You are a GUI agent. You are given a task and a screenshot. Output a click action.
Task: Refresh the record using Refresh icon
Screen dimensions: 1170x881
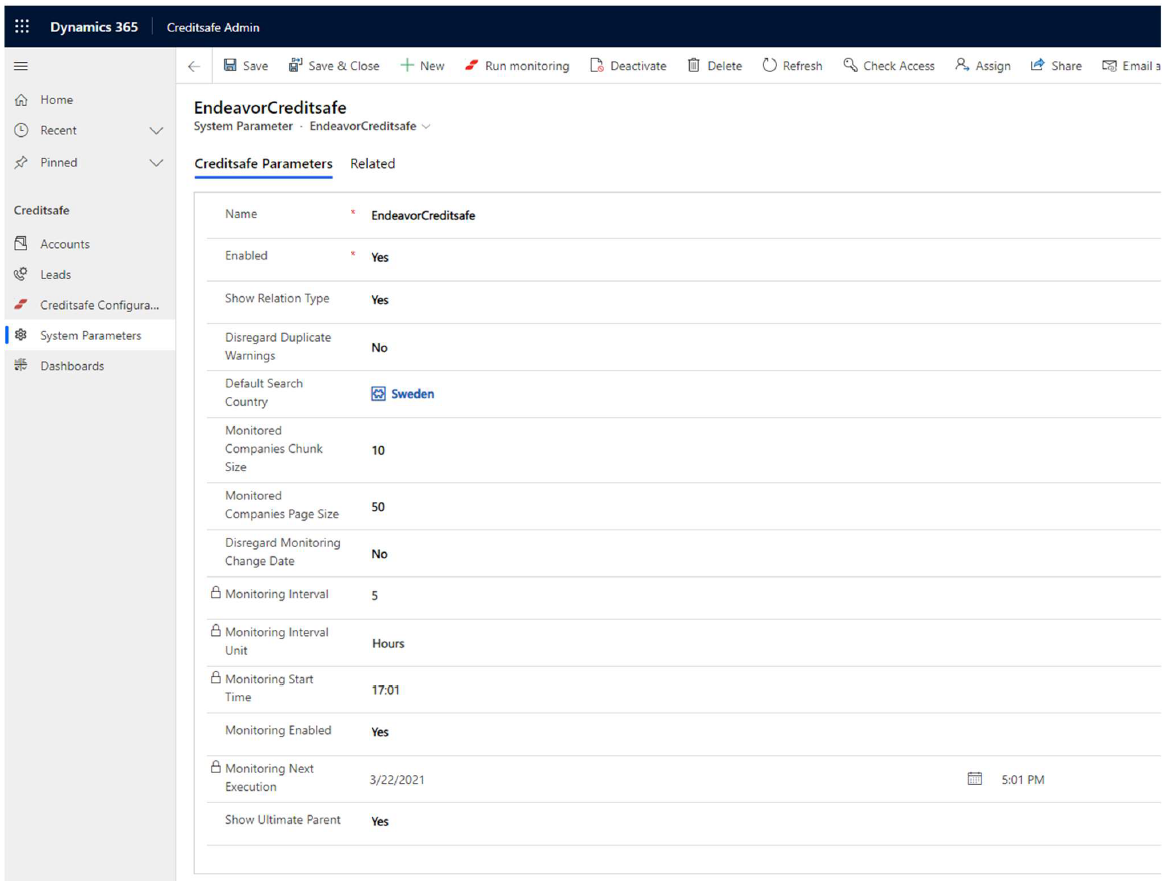point(769,66)
